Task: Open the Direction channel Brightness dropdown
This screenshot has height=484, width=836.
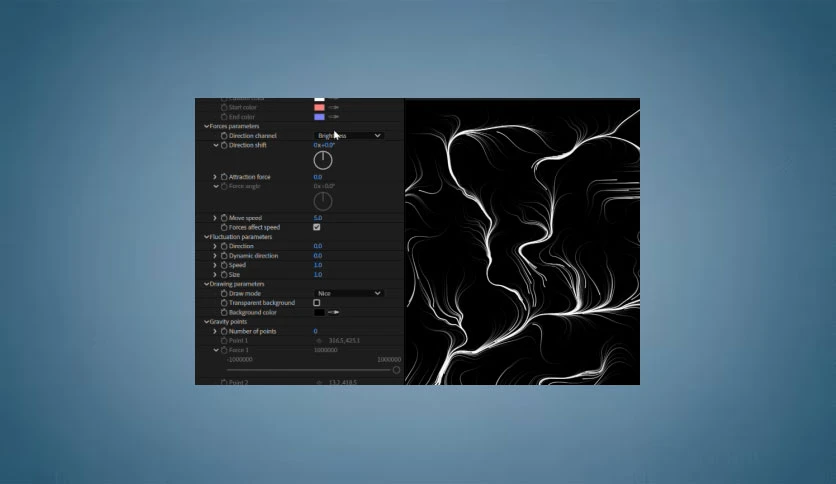Action: tap(349, 136)
